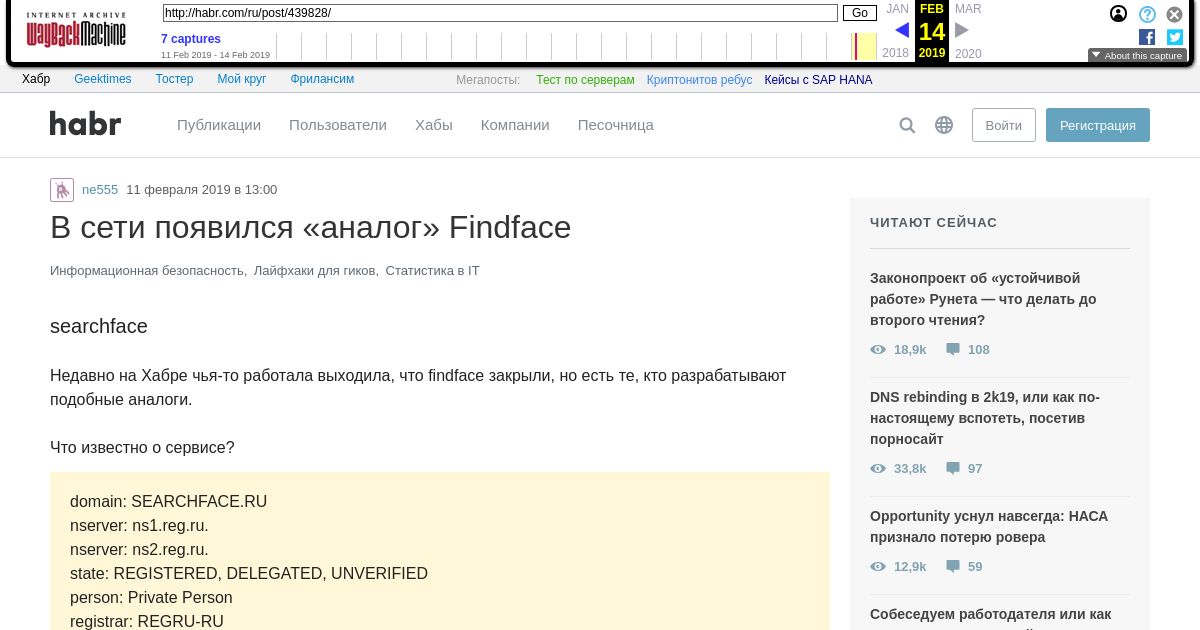Expand About this capture
Image resolution: width=1200 pixels, height=630 pixels.
1137,56
